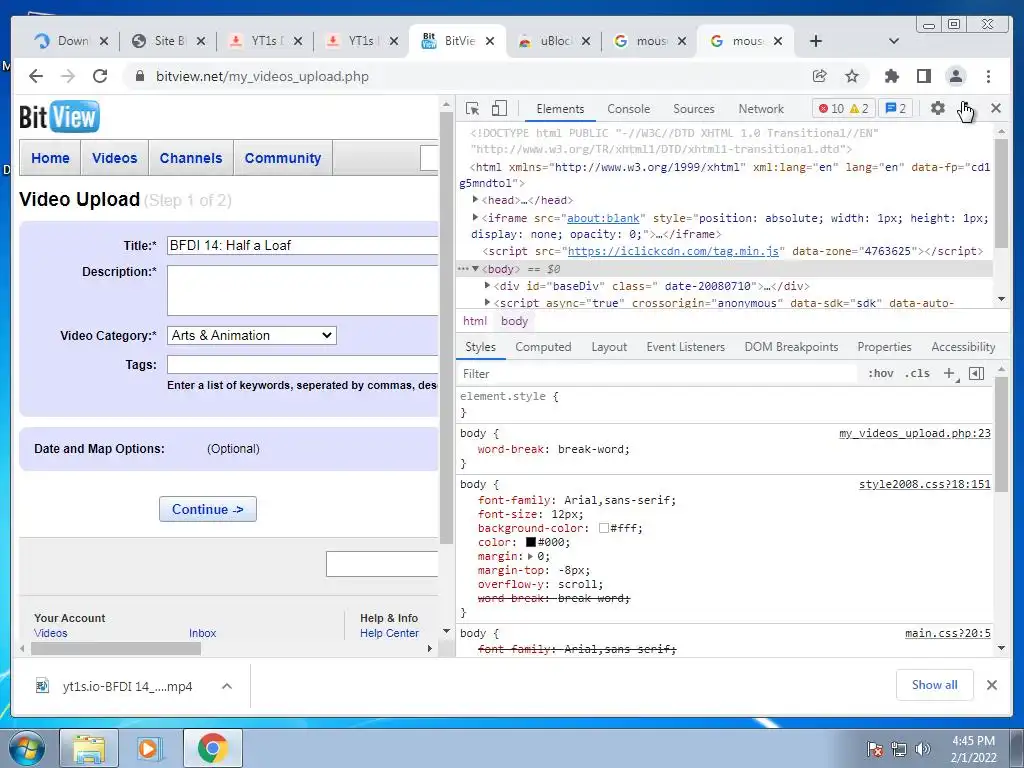Screen dimensions: 1024x768
Task: Launch Windows Media Player from taskbar
Action: pyautogui.click(x=150, y=748)
